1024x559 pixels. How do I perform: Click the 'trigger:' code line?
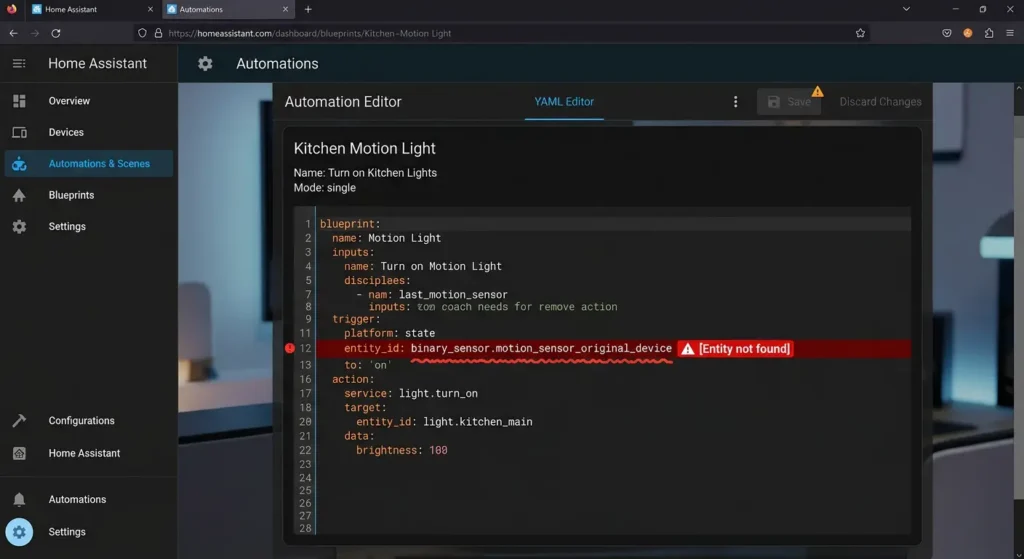356,319
